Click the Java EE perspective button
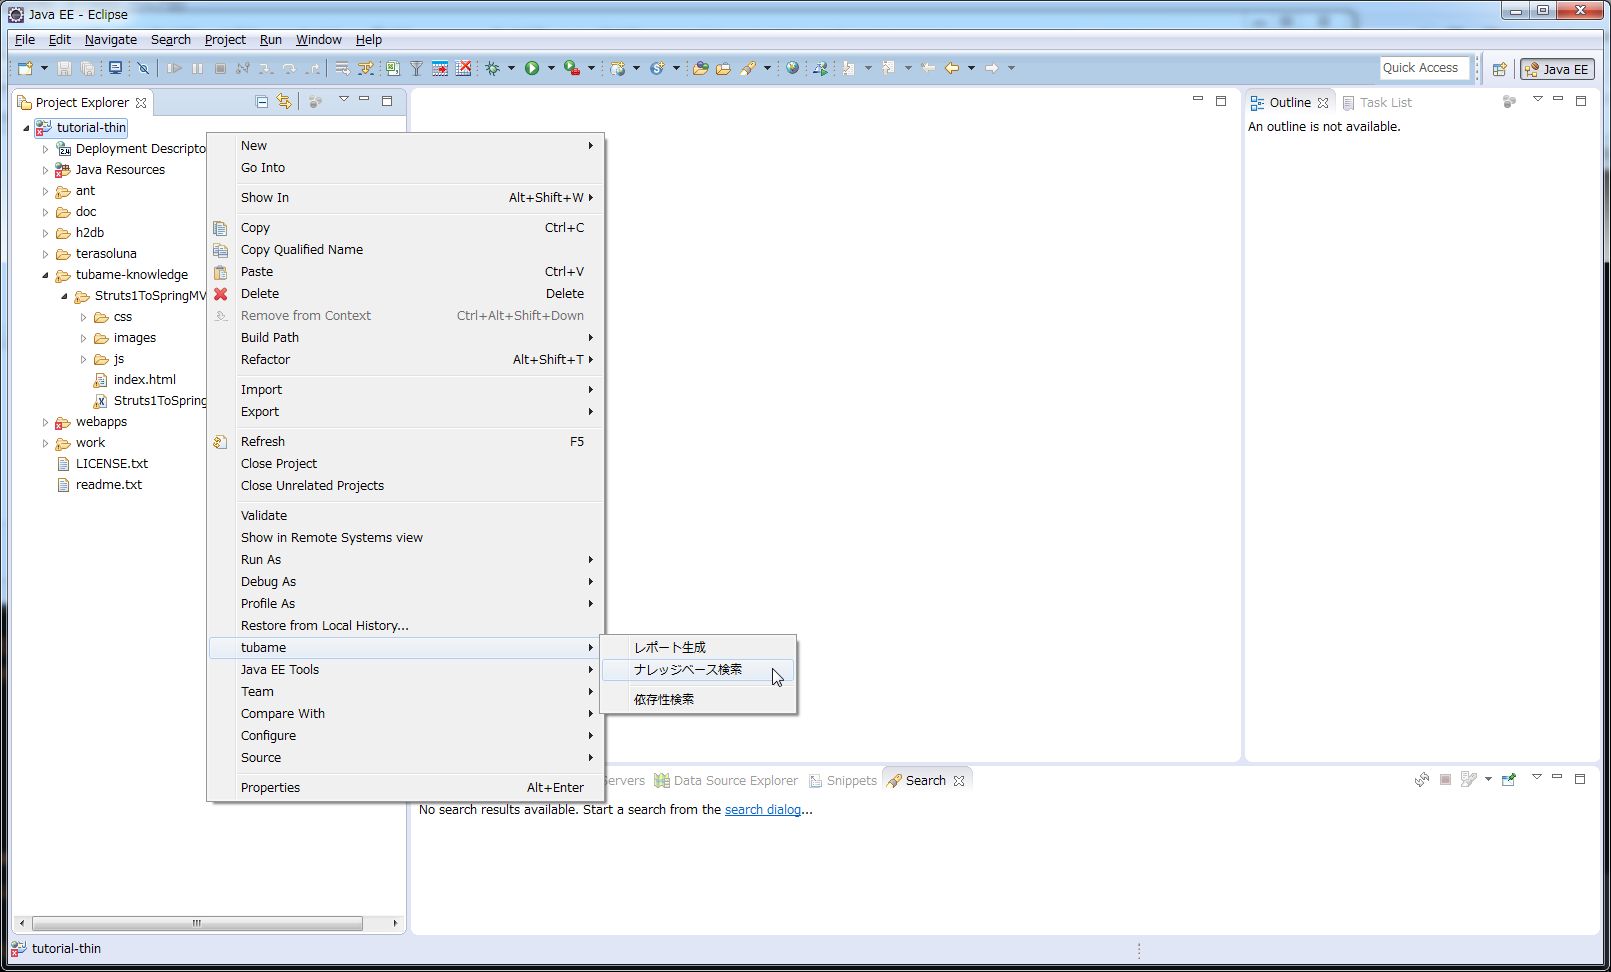The width and height of the screenshot is (1611, 972). (x=1557, y=69)
